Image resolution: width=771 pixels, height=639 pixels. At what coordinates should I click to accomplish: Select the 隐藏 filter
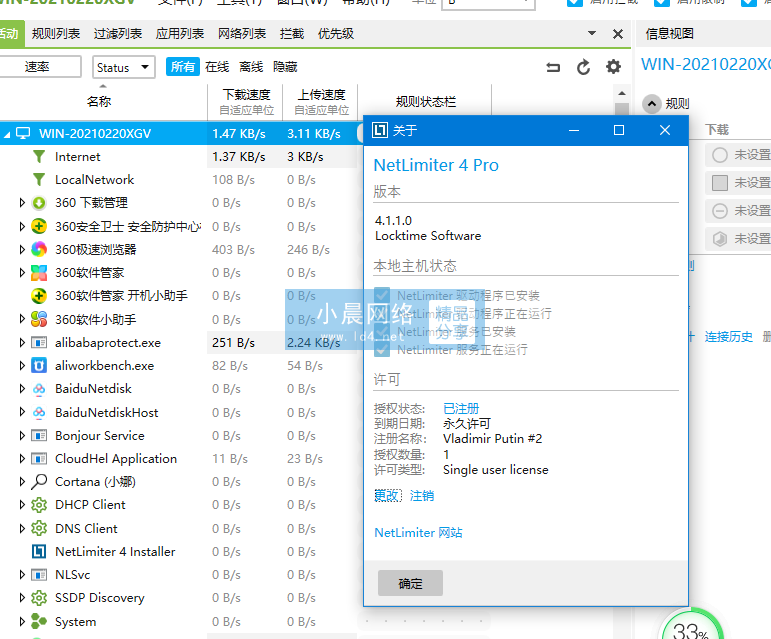(x=285, y=66)
